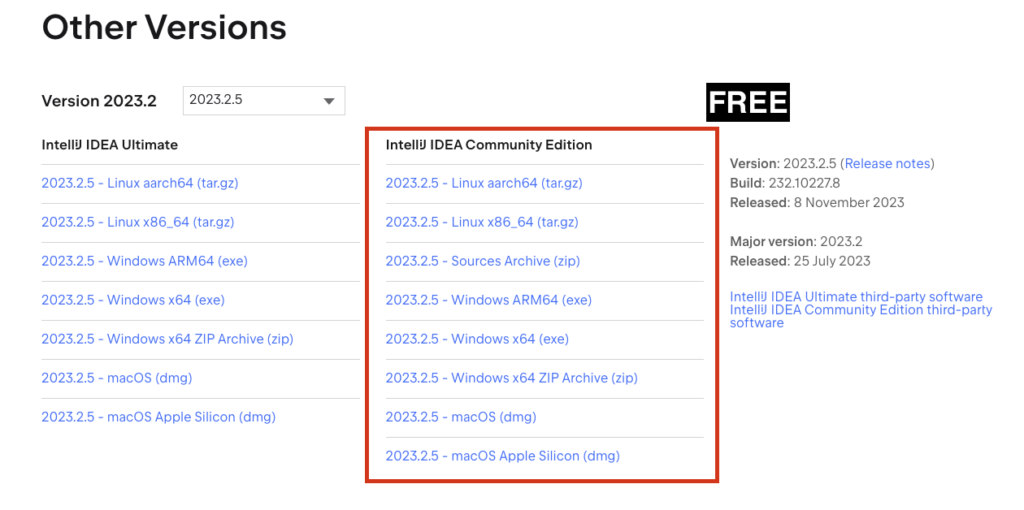Download Community Edition Linux x86_64 (tar.gz)
This screenshot has height=510, width=1024.
(482, 223)
